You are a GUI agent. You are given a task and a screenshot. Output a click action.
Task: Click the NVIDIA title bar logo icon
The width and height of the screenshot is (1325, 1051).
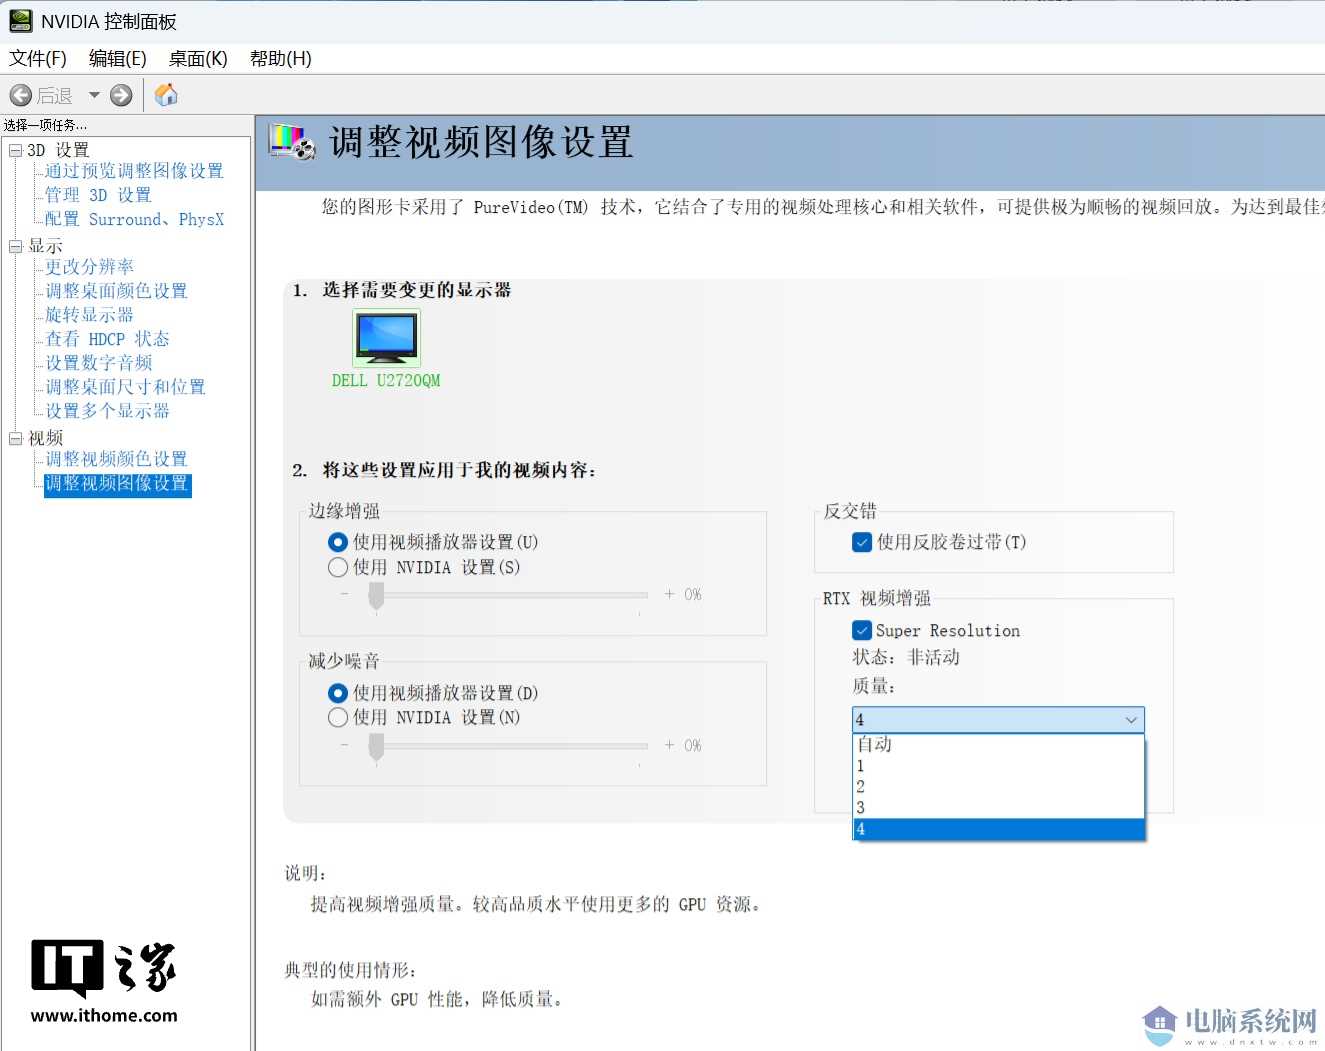(x=20, y=21)
